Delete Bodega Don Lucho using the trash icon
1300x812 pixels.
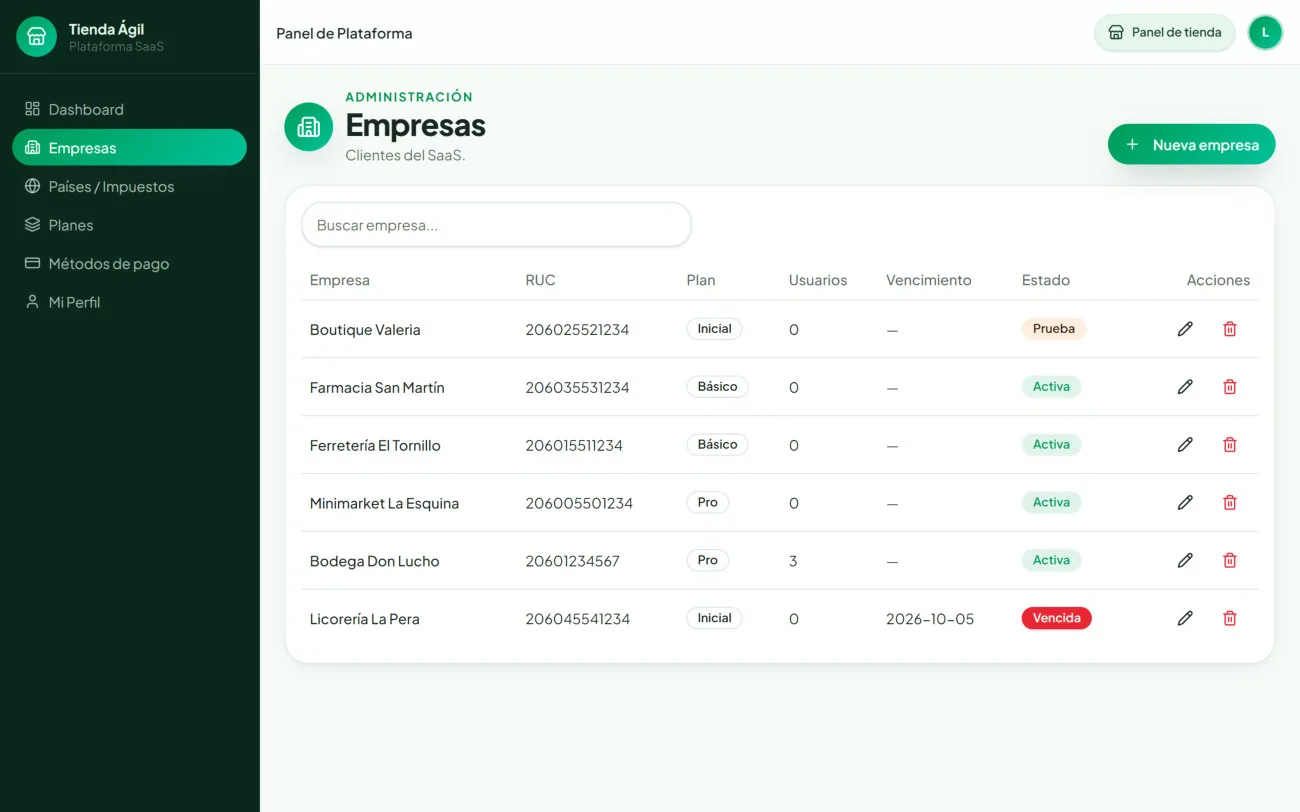point(1230,561)
